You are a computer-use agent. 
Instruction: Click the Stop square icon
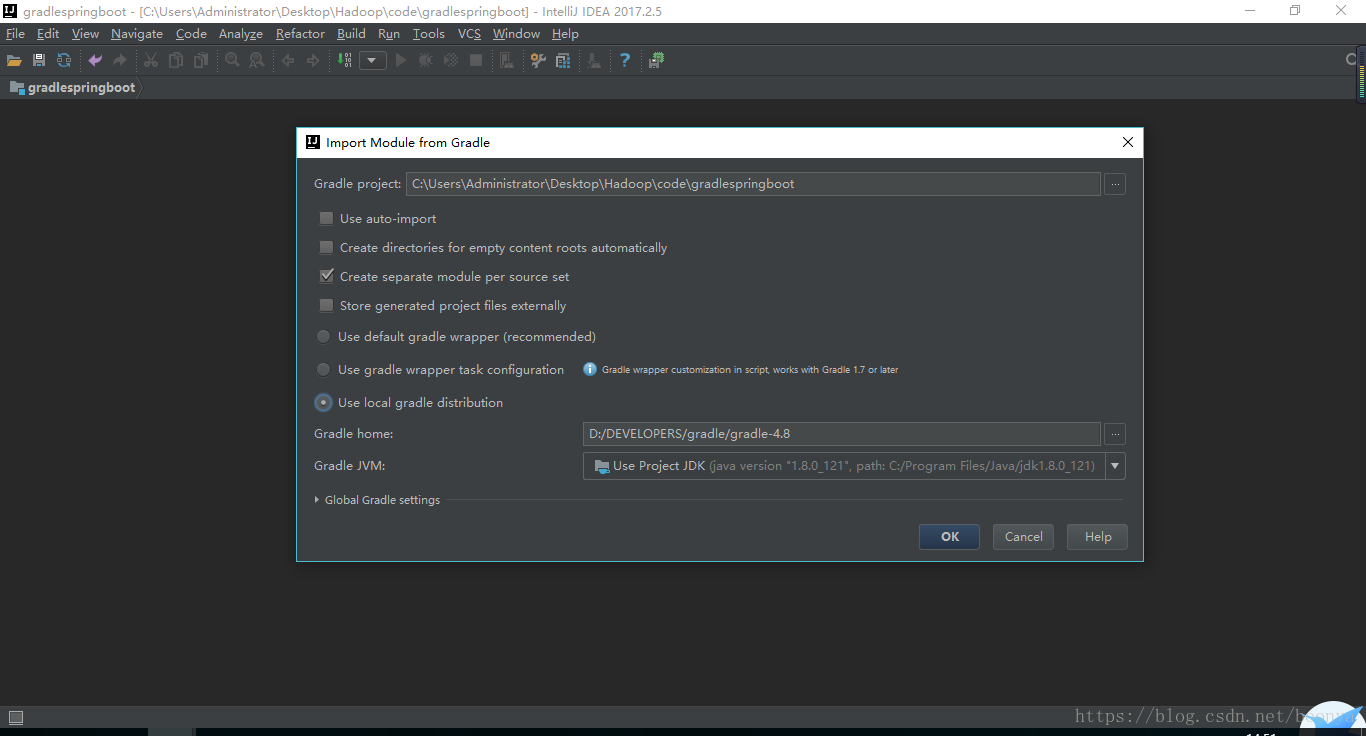476,61
